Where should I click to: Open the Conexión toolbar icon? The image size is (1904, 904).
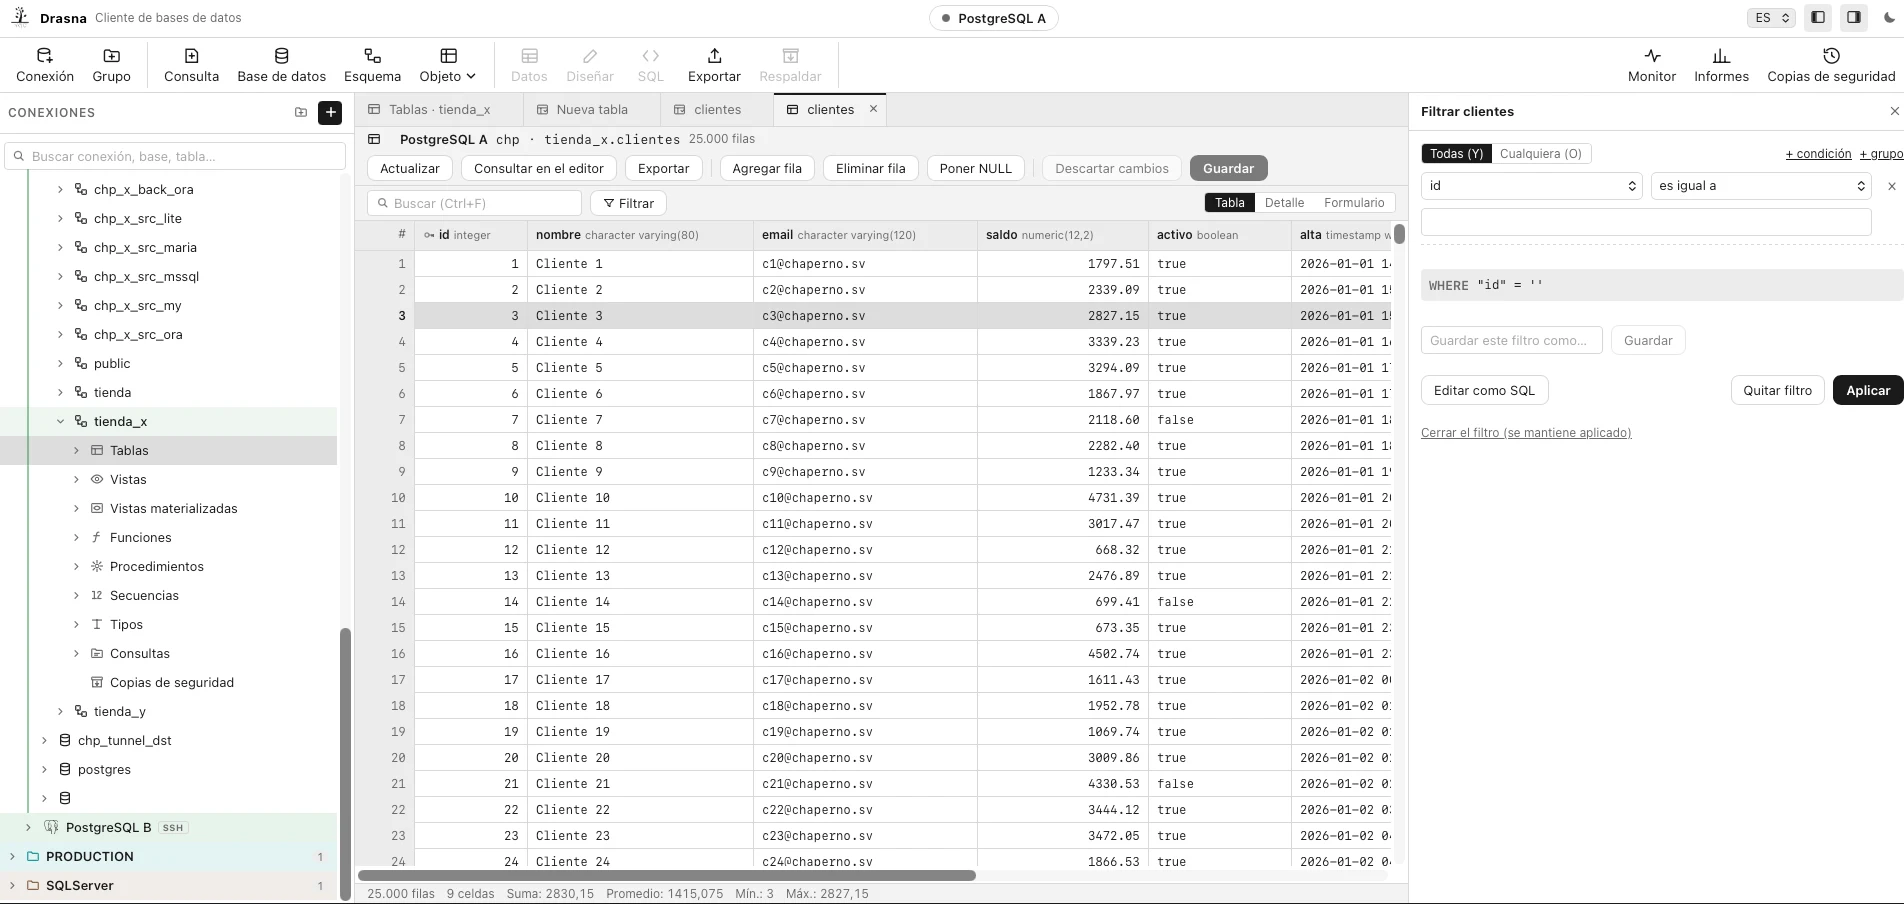(45, 65)
